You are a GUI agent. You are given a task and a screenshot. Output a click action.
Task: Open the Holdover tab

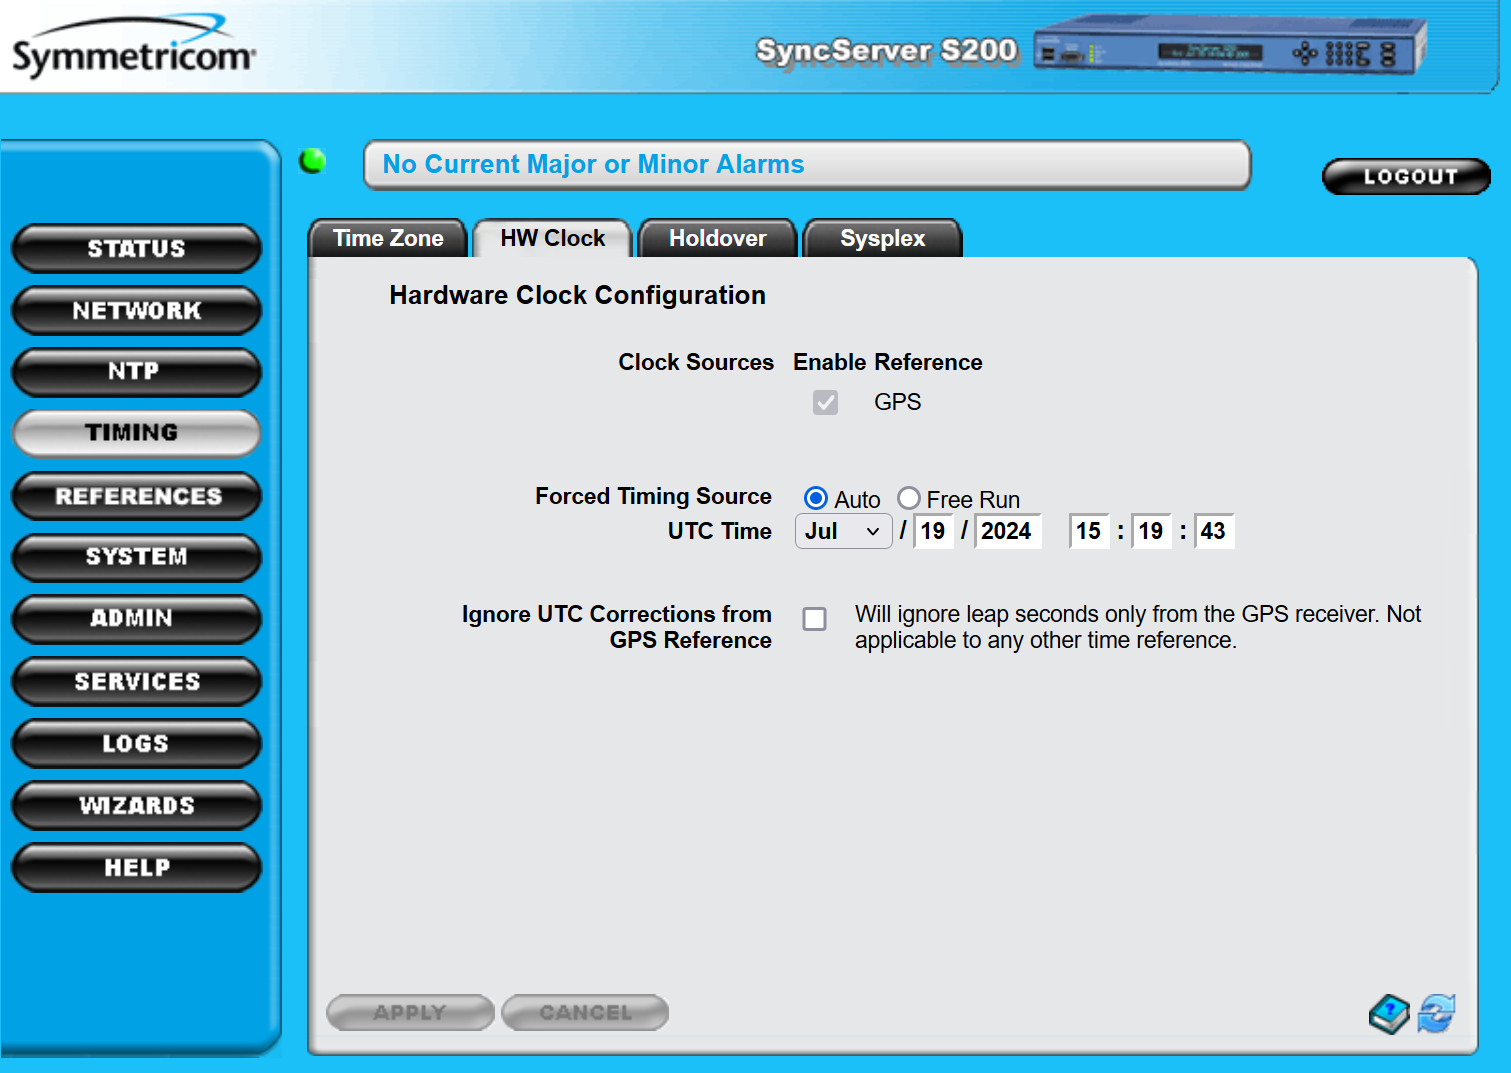[717, 238]
